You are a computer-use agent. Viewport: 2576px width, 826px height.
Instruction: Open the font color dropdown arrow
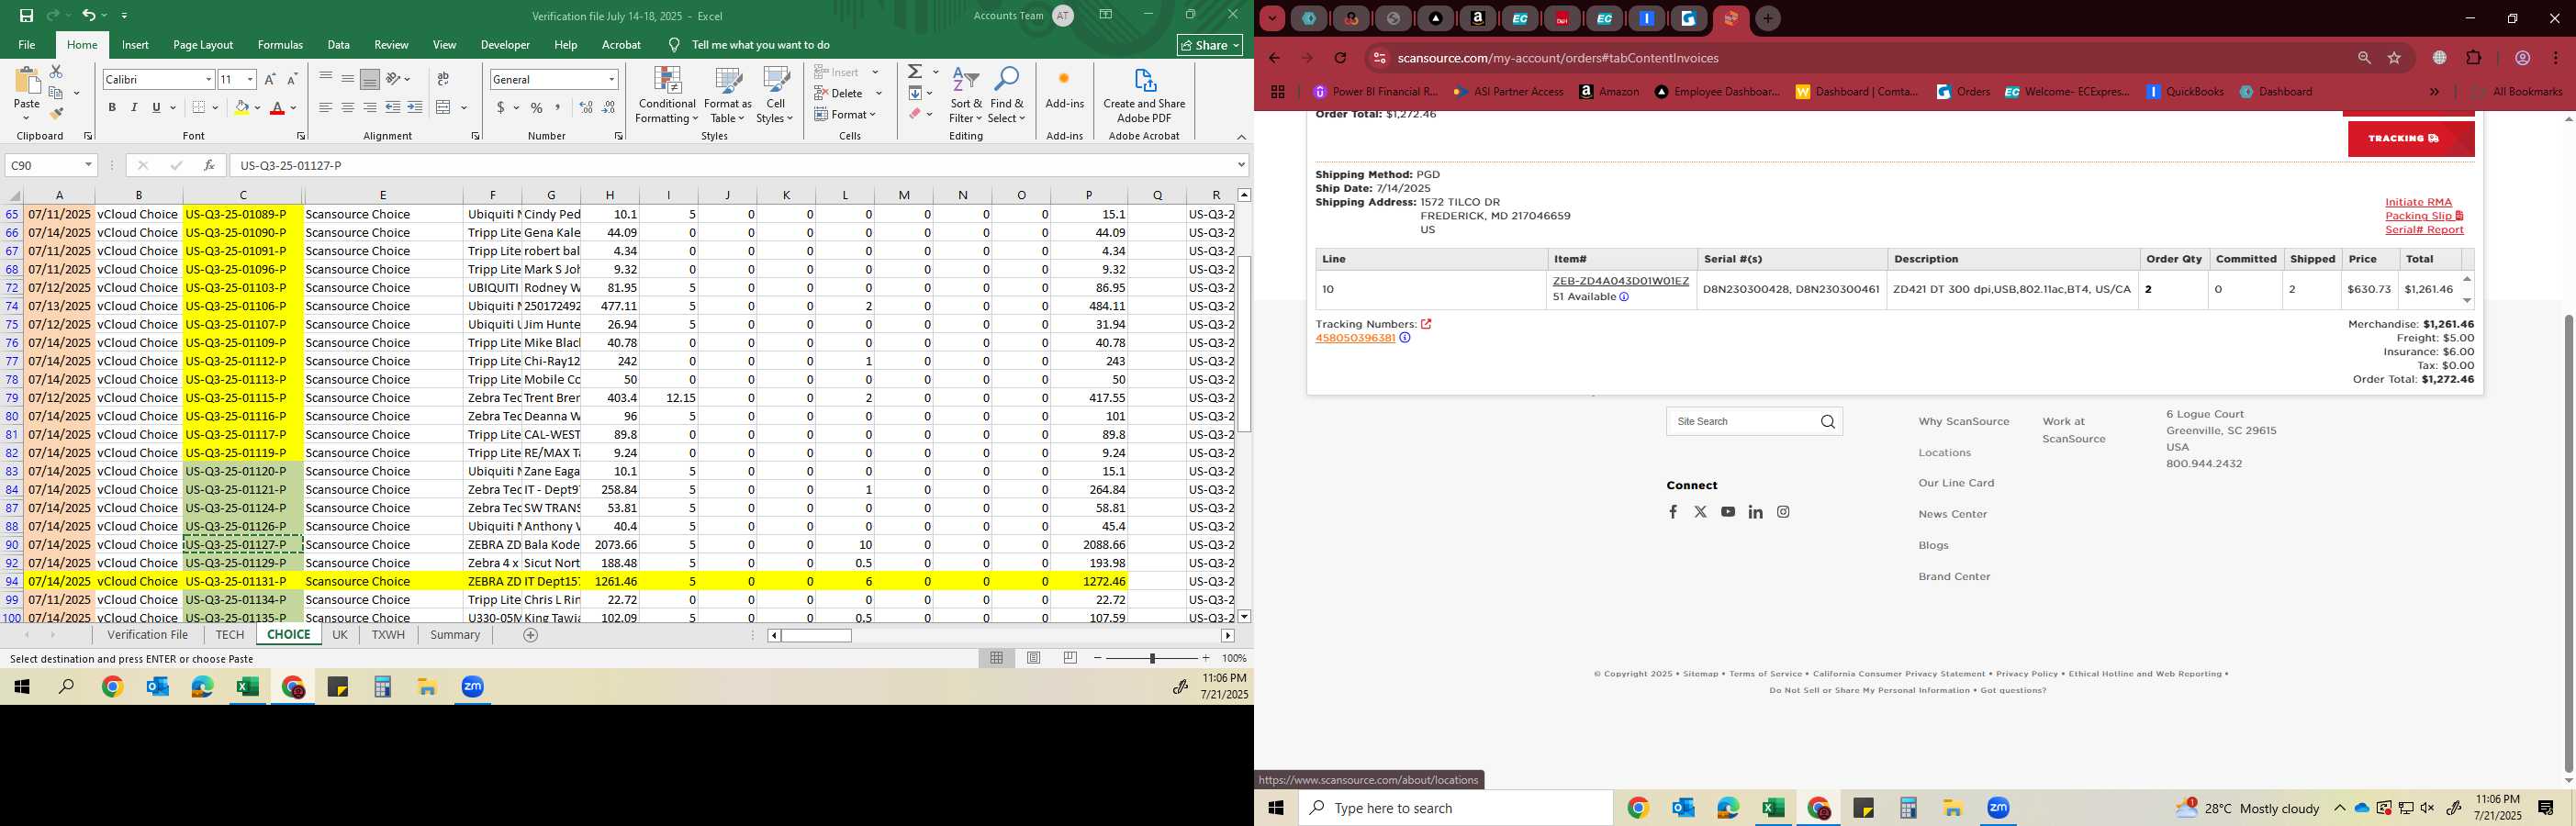293,108
